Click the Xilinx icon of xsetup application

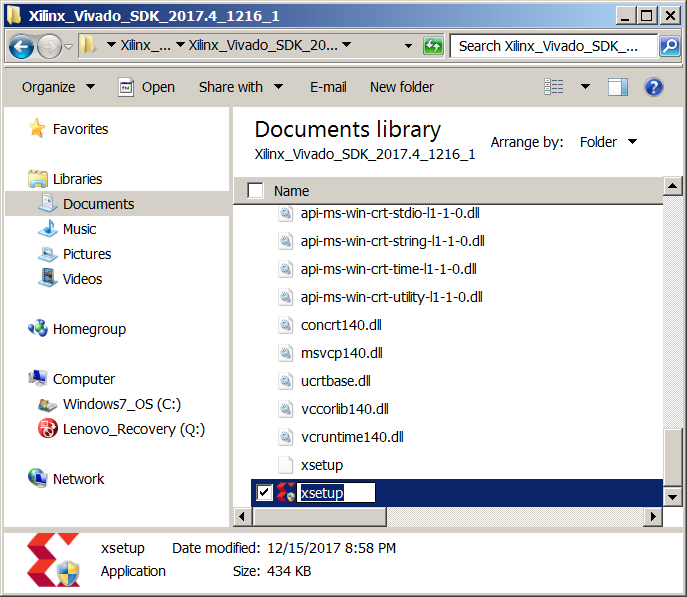pyautogui.click(x=286, y=493)
